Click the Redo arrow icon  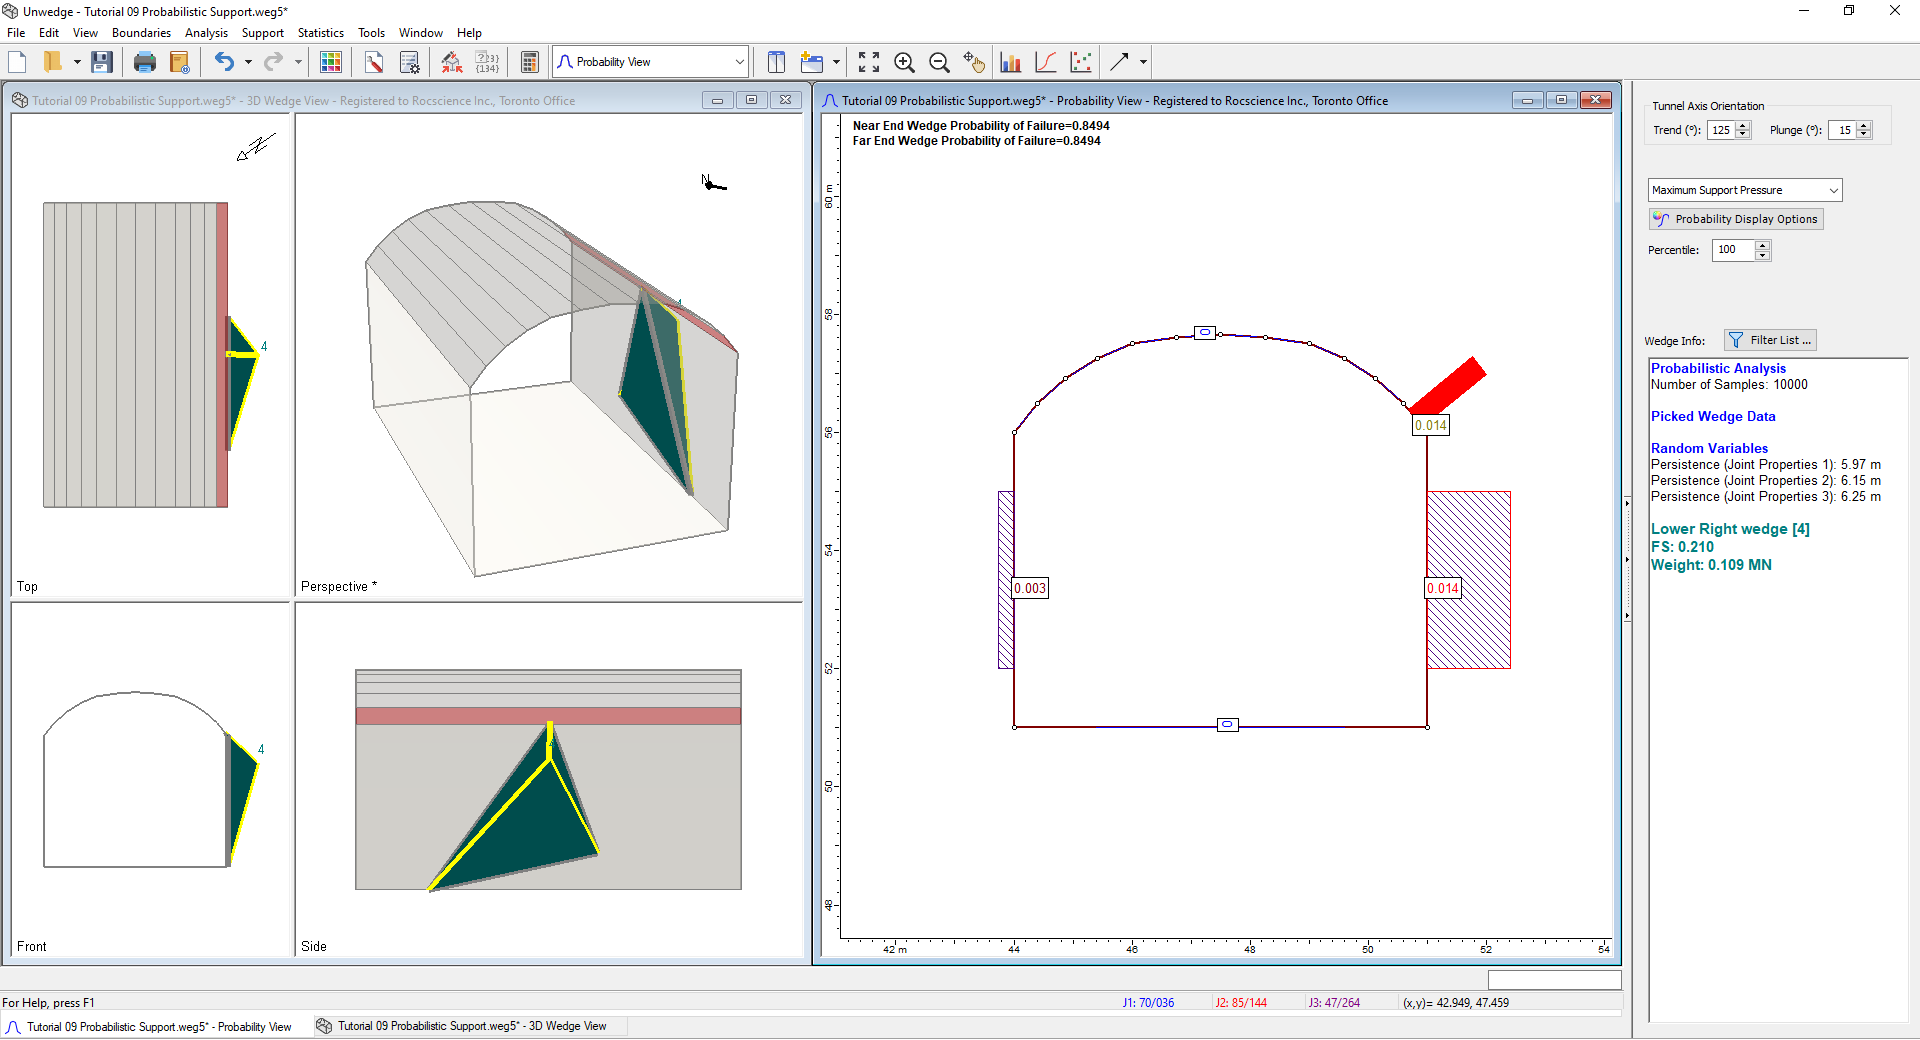(273, 62)
